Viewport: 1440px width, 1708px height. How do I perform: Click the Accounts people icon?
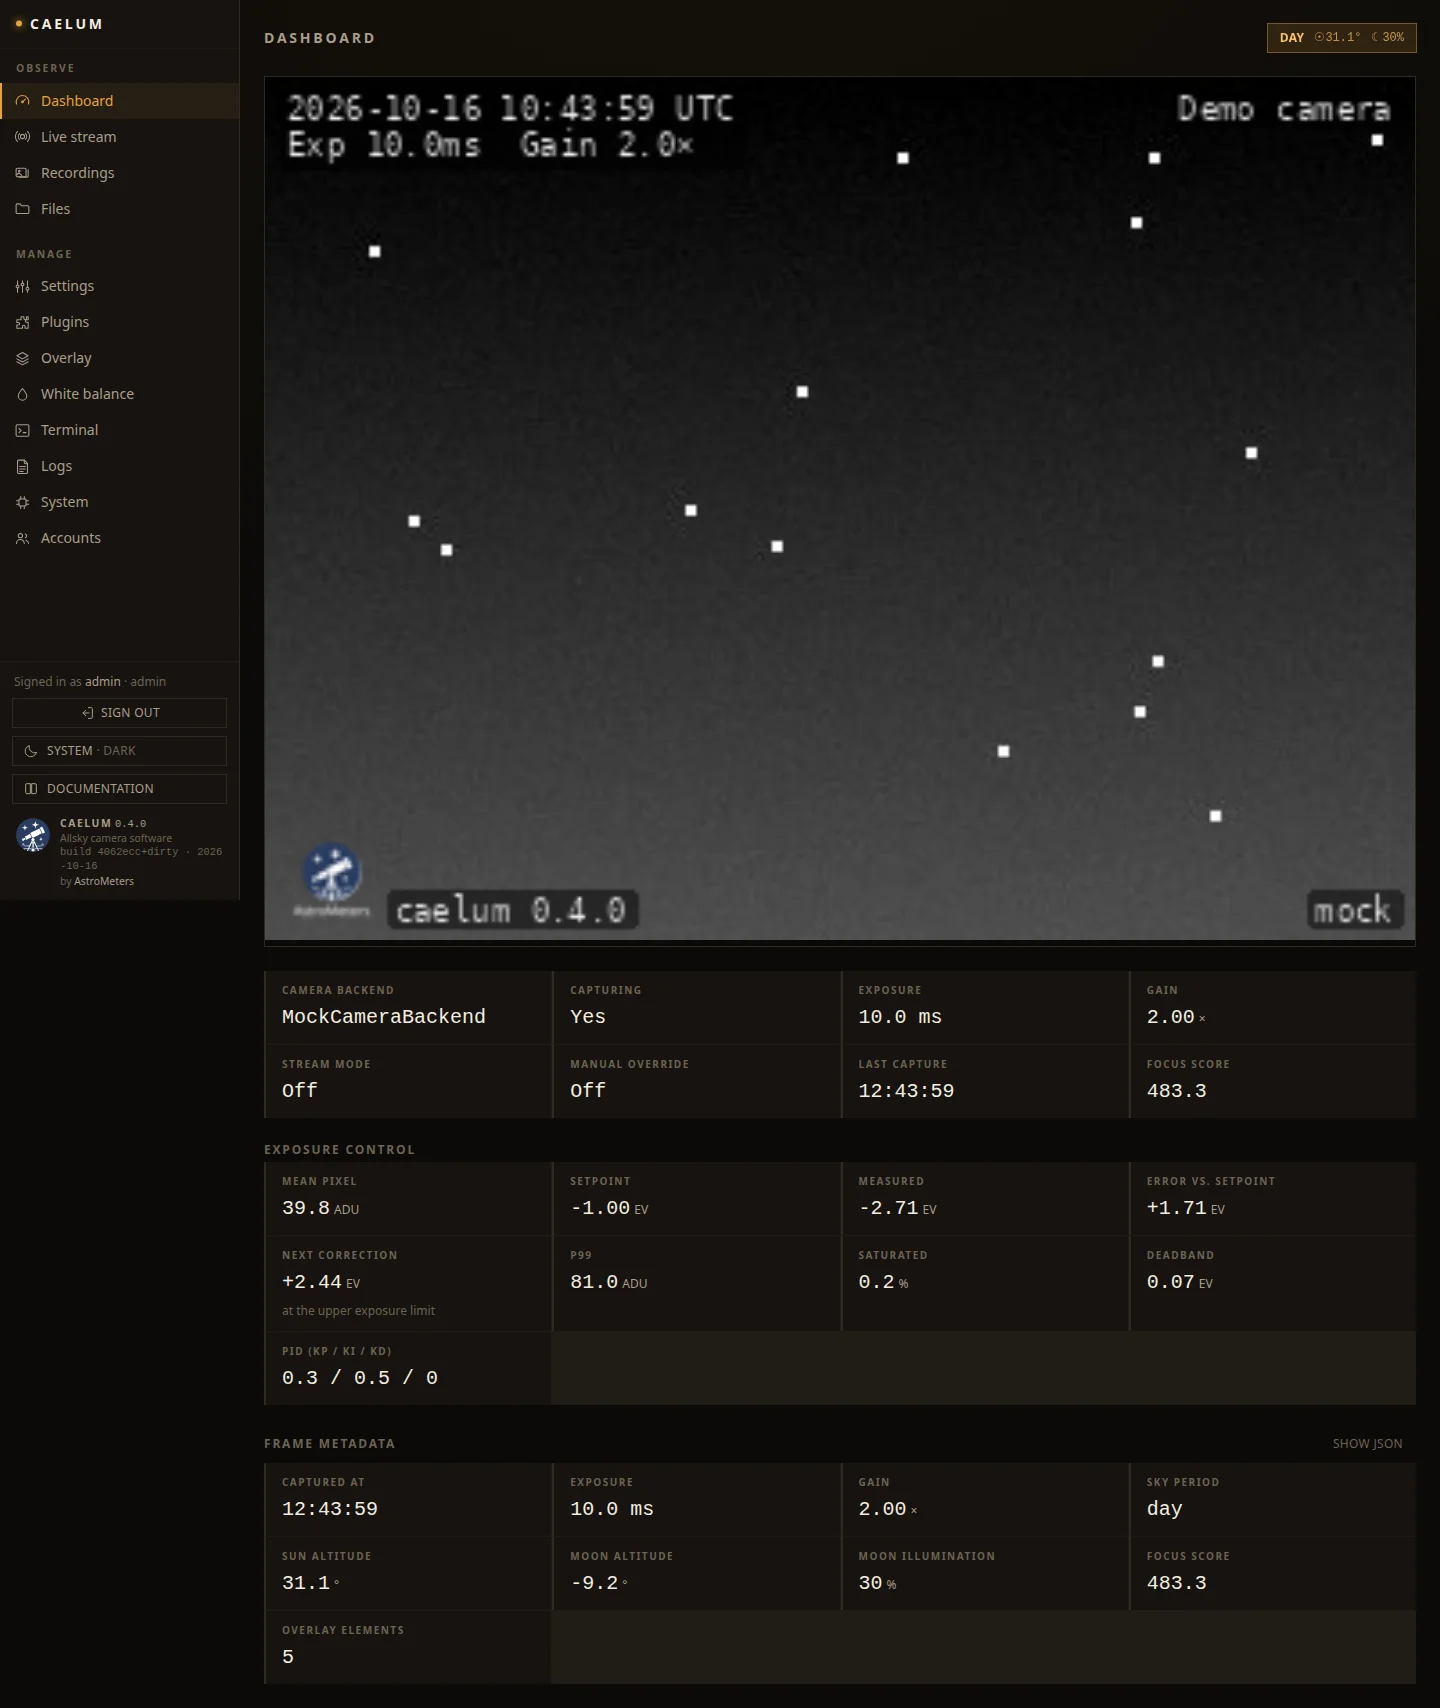point(23,538)
